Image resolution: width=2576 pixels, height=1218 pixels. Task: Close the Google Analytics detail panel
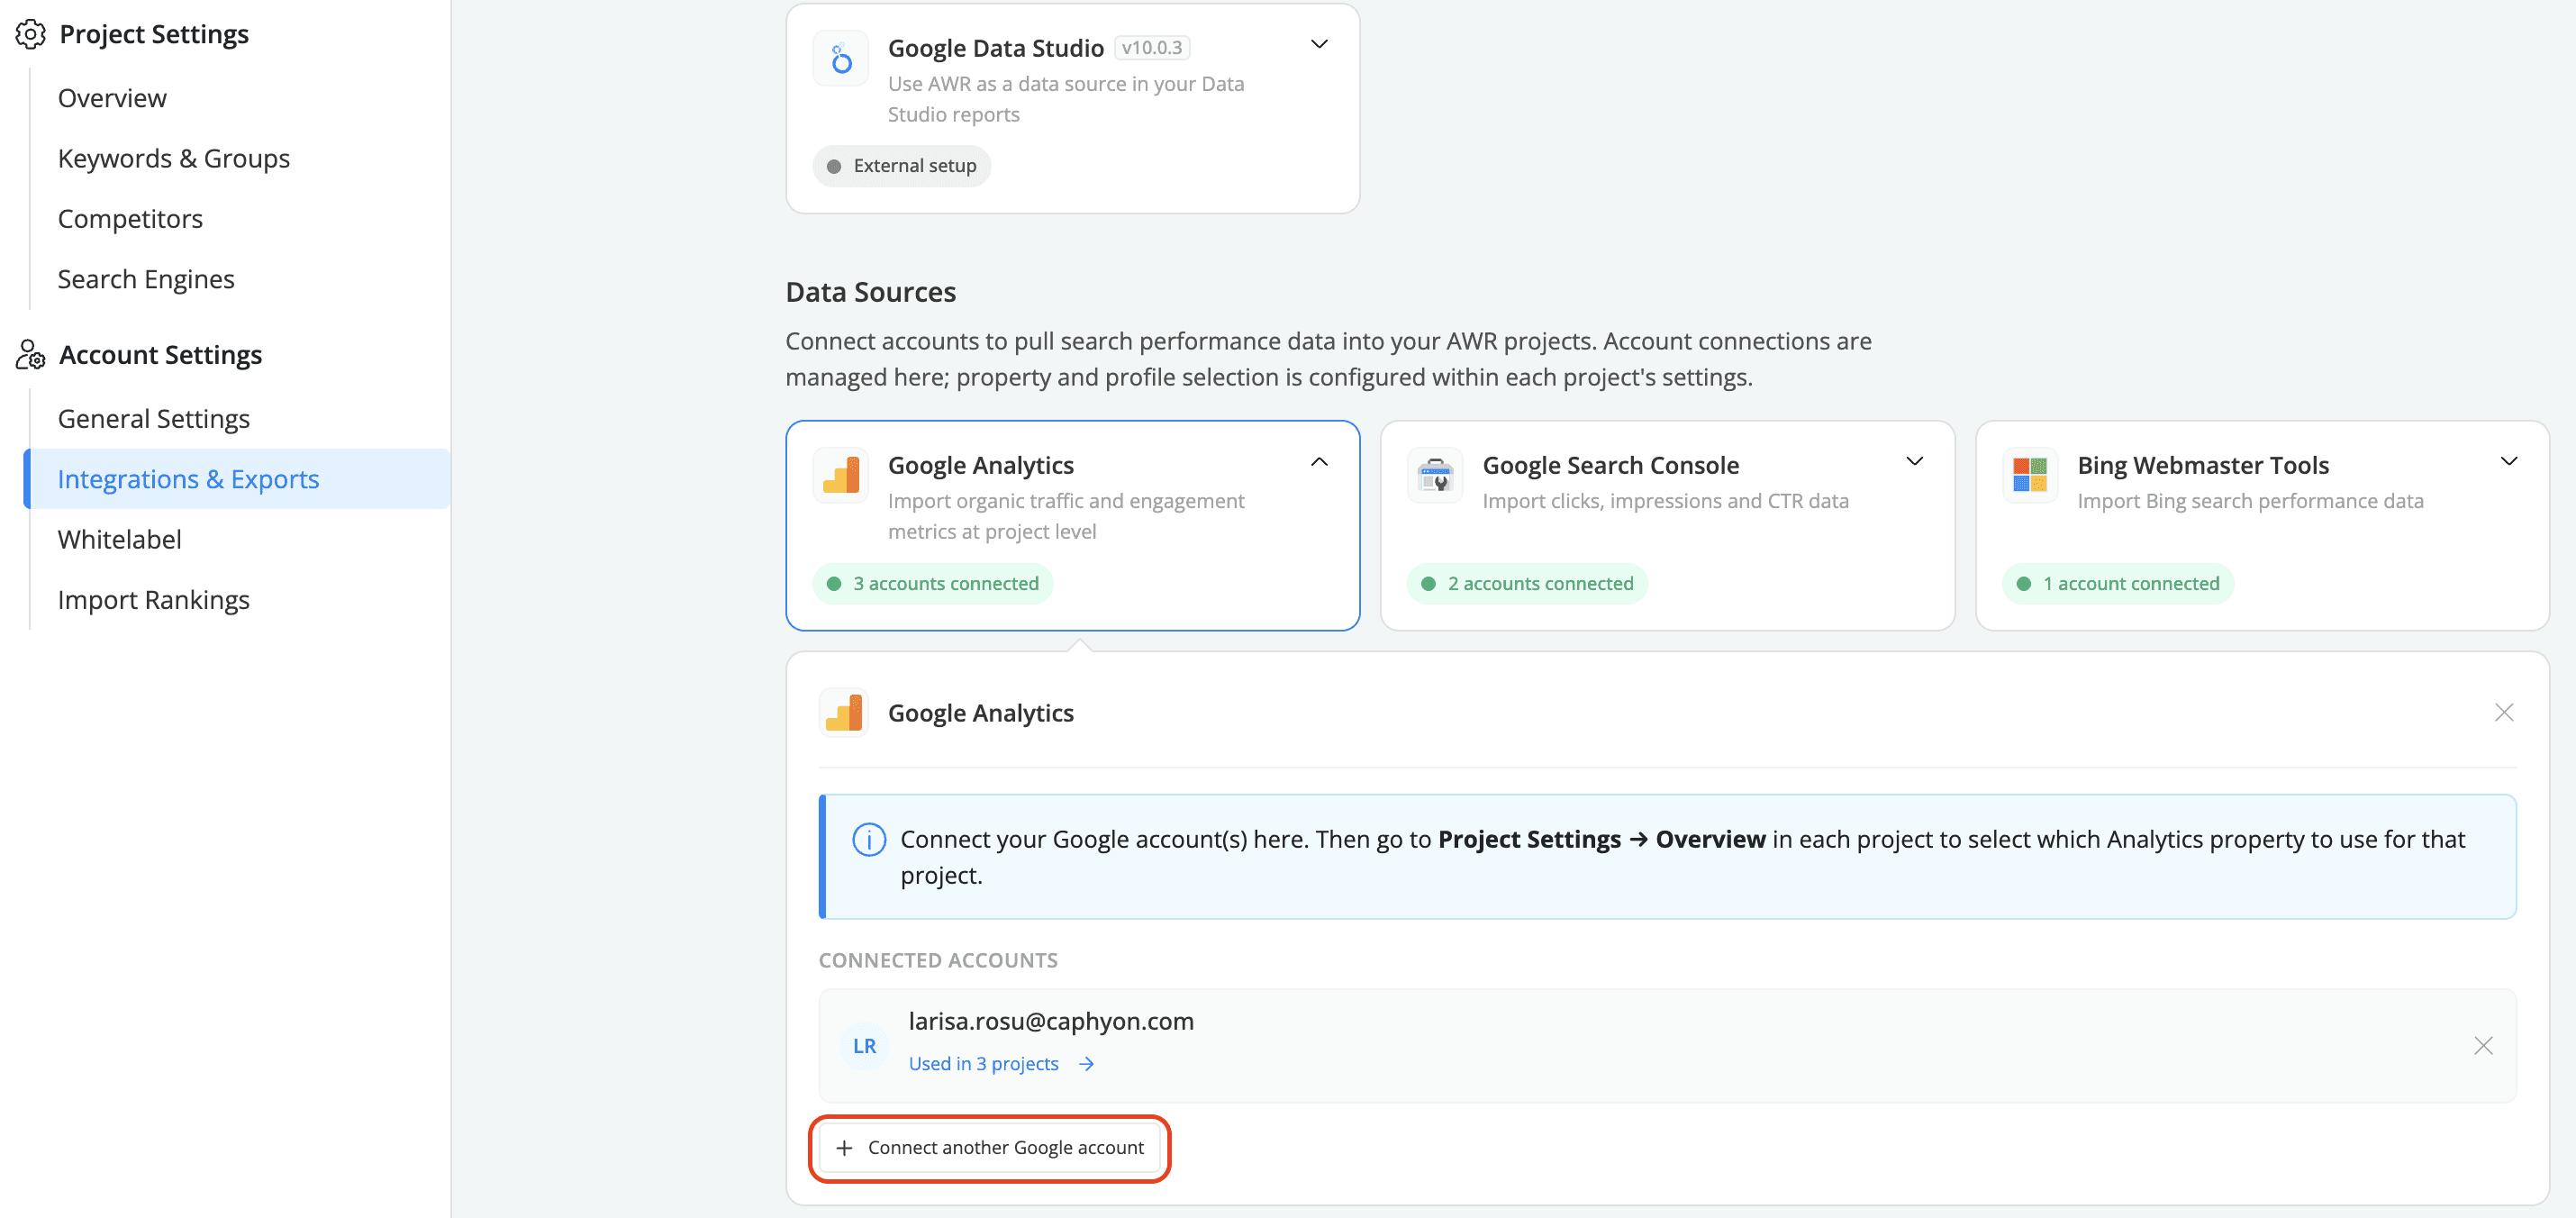tap(2504, 712)
